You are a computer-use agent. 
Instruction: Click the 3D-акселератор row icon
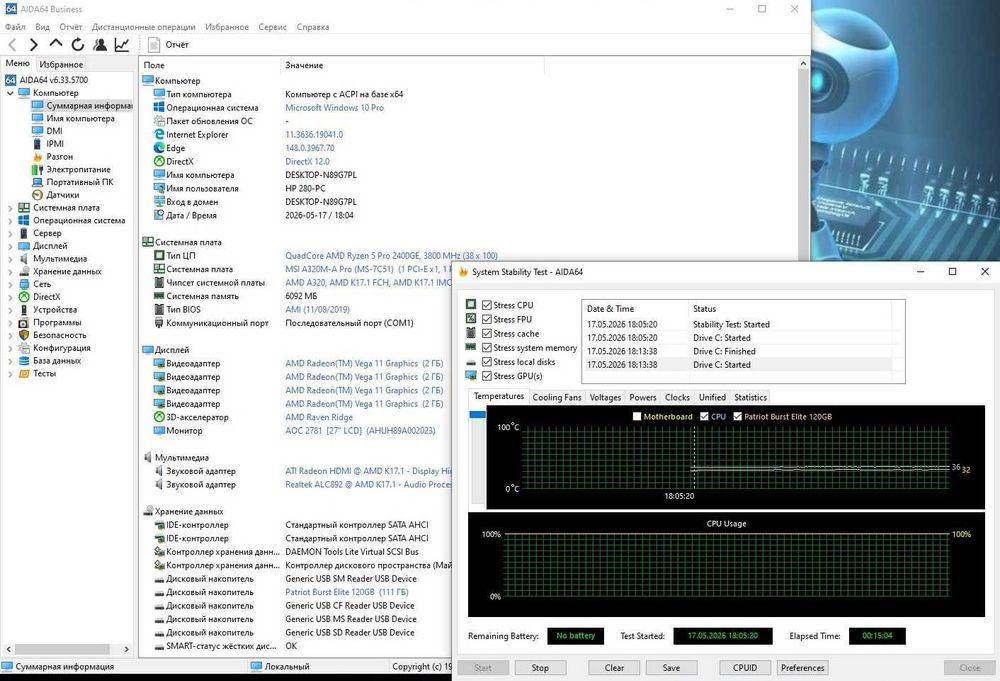pyautogui.click(x=159, y=417)
